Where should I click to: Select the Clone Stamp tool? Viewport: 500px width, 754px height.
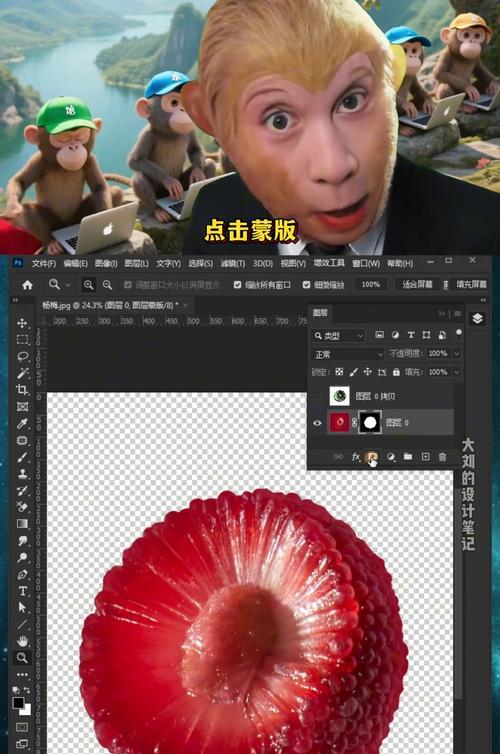[x=22, y=474]
